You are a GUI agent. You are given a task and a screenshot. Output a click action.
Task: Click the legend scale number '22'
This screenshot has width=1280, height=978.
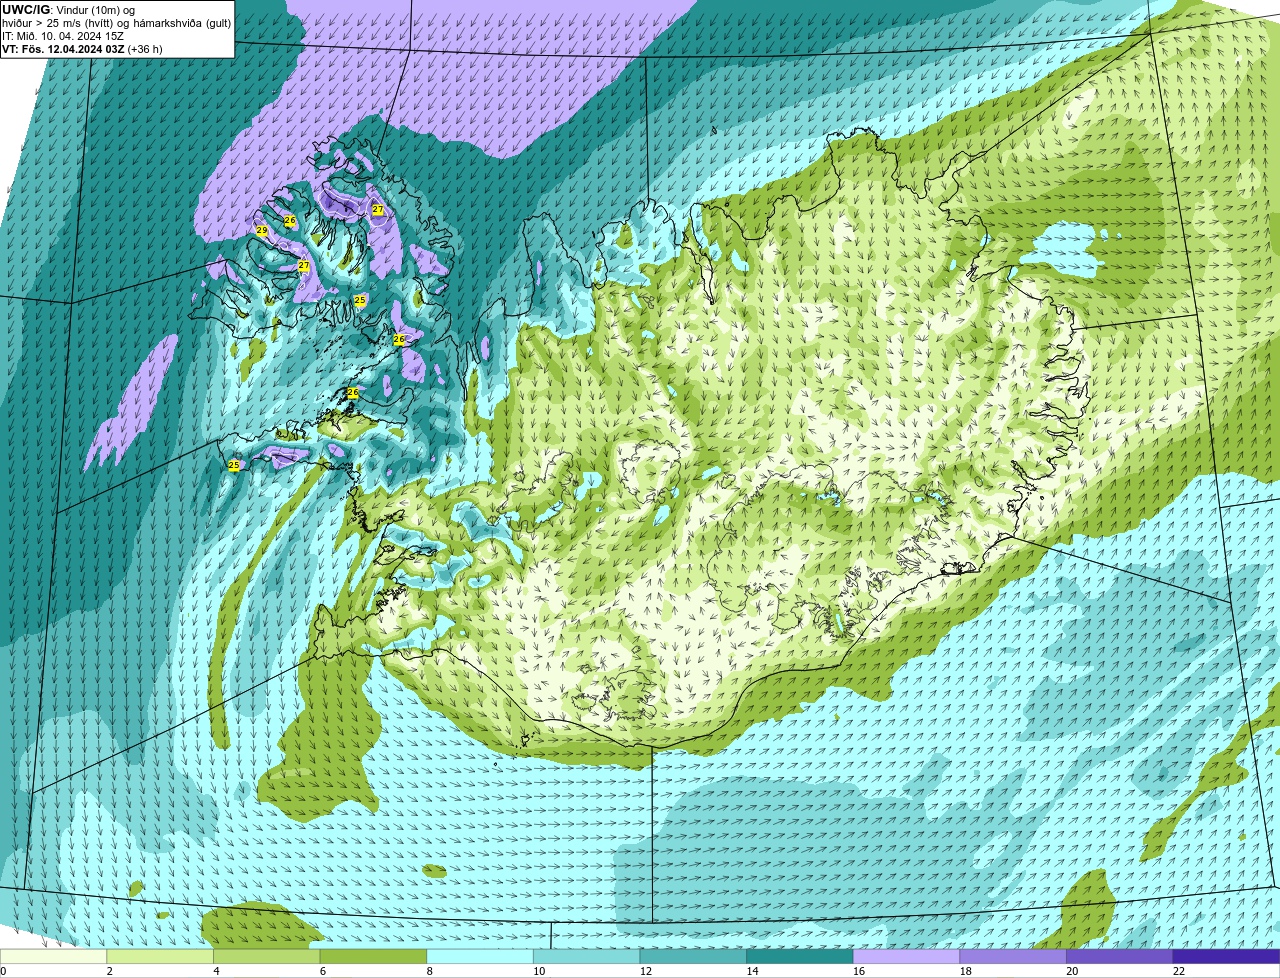[1179, 971]
